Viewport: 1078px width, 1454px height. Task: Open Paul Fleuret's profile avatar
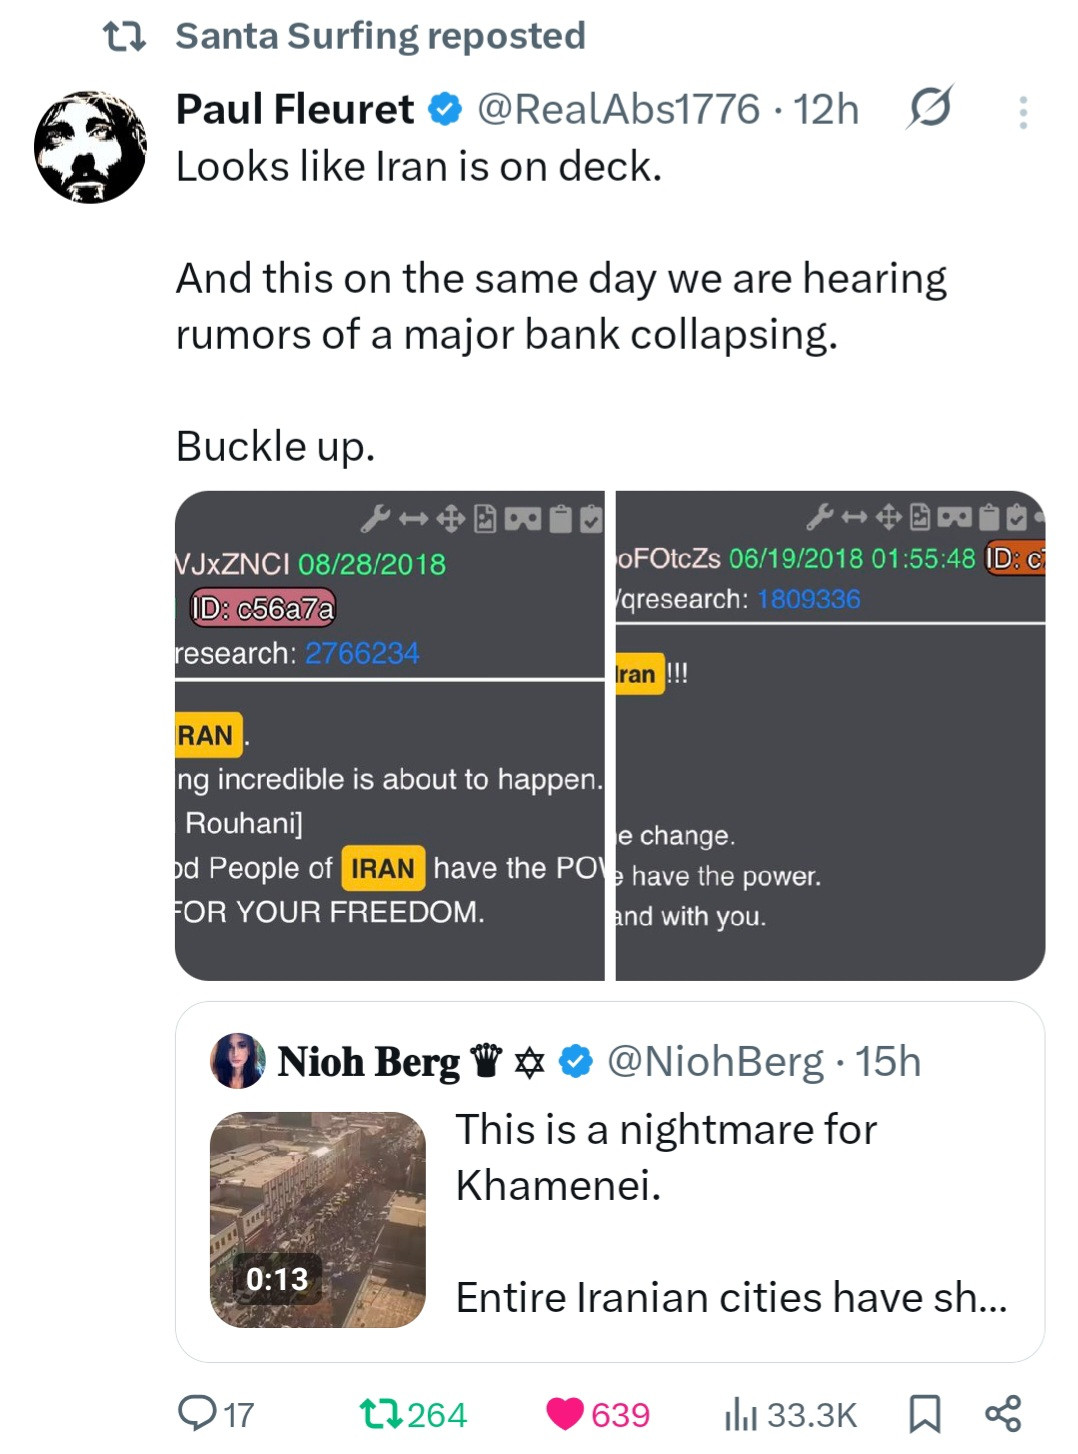pyautogui.click(x=90, y=147)
